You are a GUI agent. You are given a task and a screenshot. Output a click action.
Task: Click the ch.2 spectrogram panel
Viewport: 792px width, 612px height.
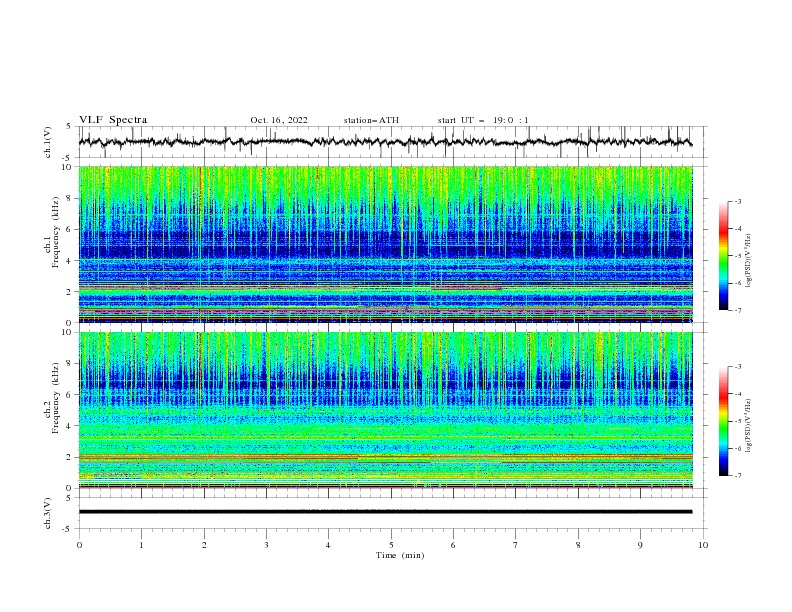(385, 410)
